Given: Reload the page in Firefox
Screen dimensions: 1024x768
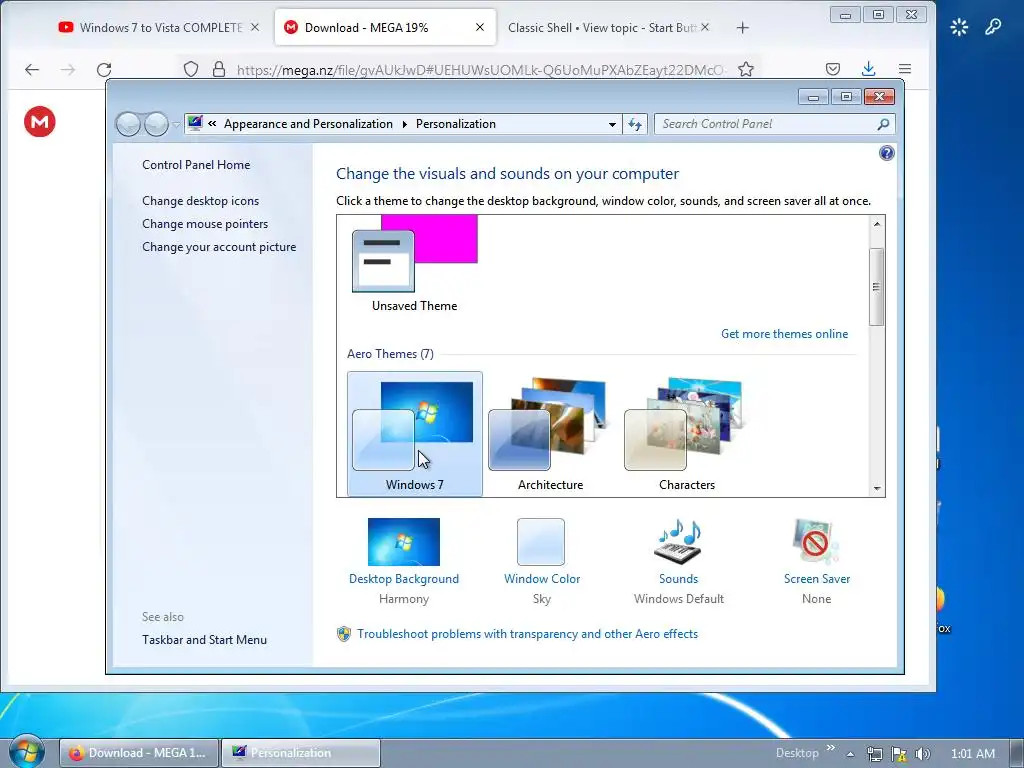Looking at the screenshot, I should [x=104, y=69].
